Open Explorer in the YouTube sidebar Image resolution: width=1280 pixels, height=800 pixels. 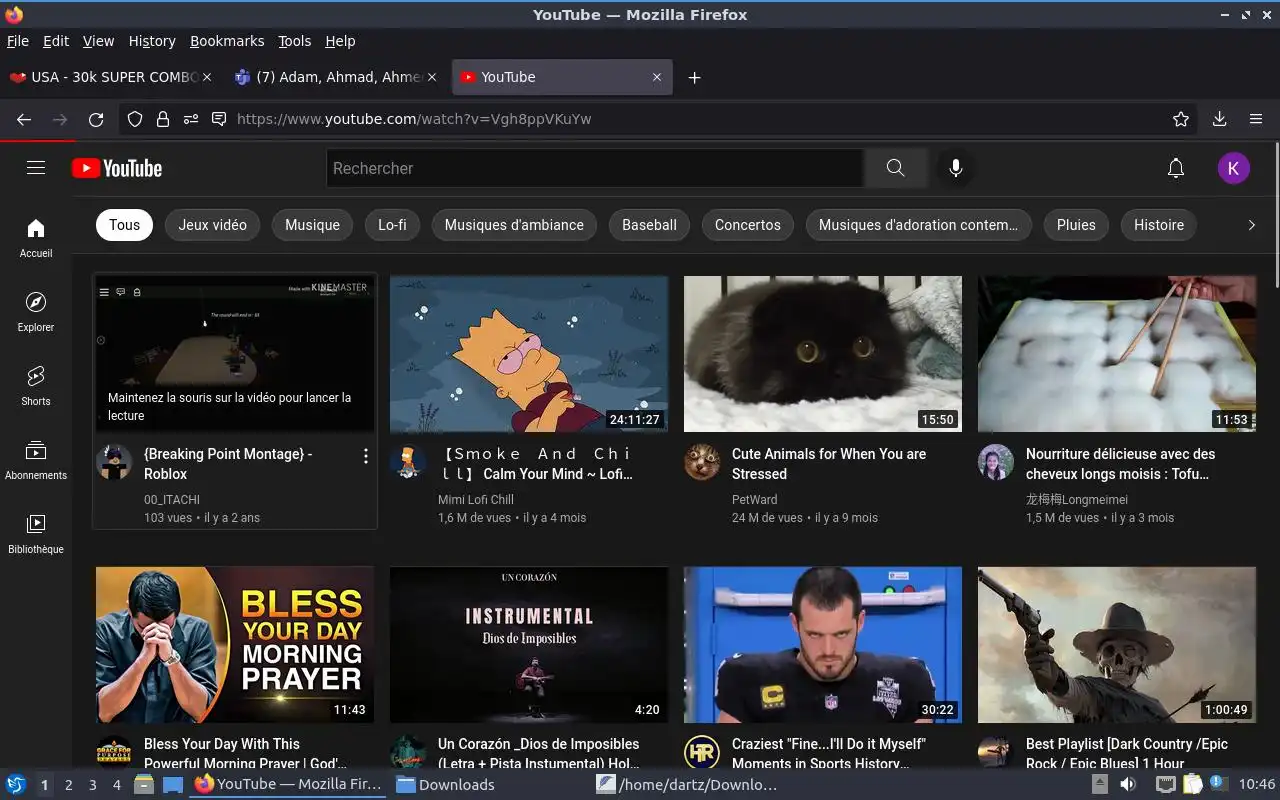[36, 312]
